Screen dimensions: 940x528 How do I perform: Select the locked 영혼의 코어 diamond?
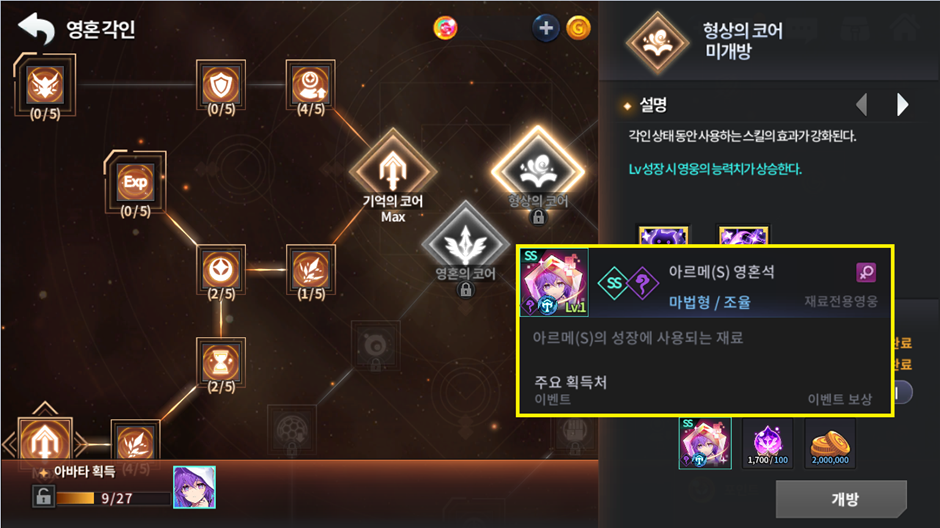(465, 244)
